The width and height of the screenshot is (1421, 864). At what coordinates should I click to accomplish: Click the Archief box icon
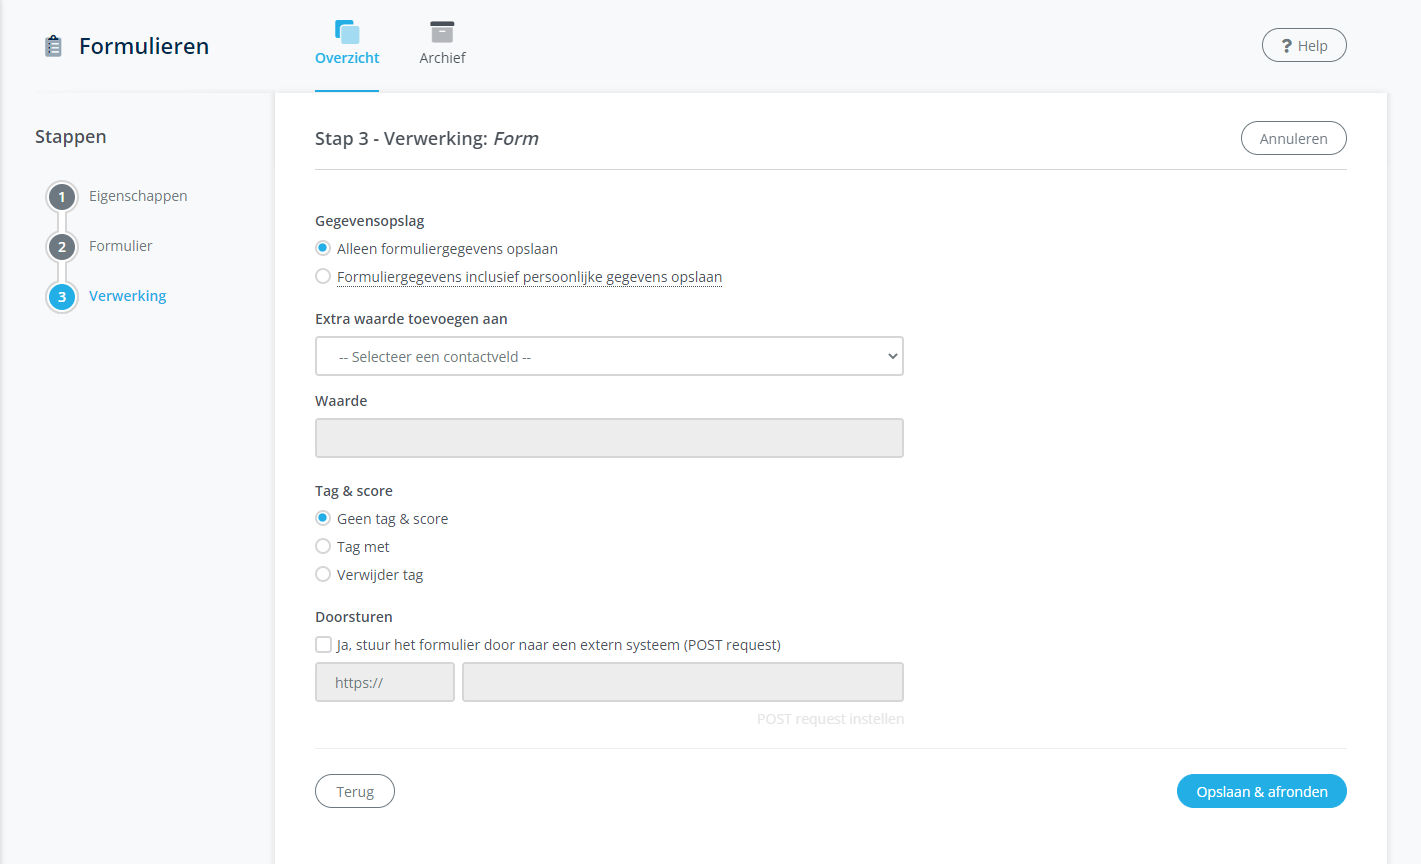point(442,32)
